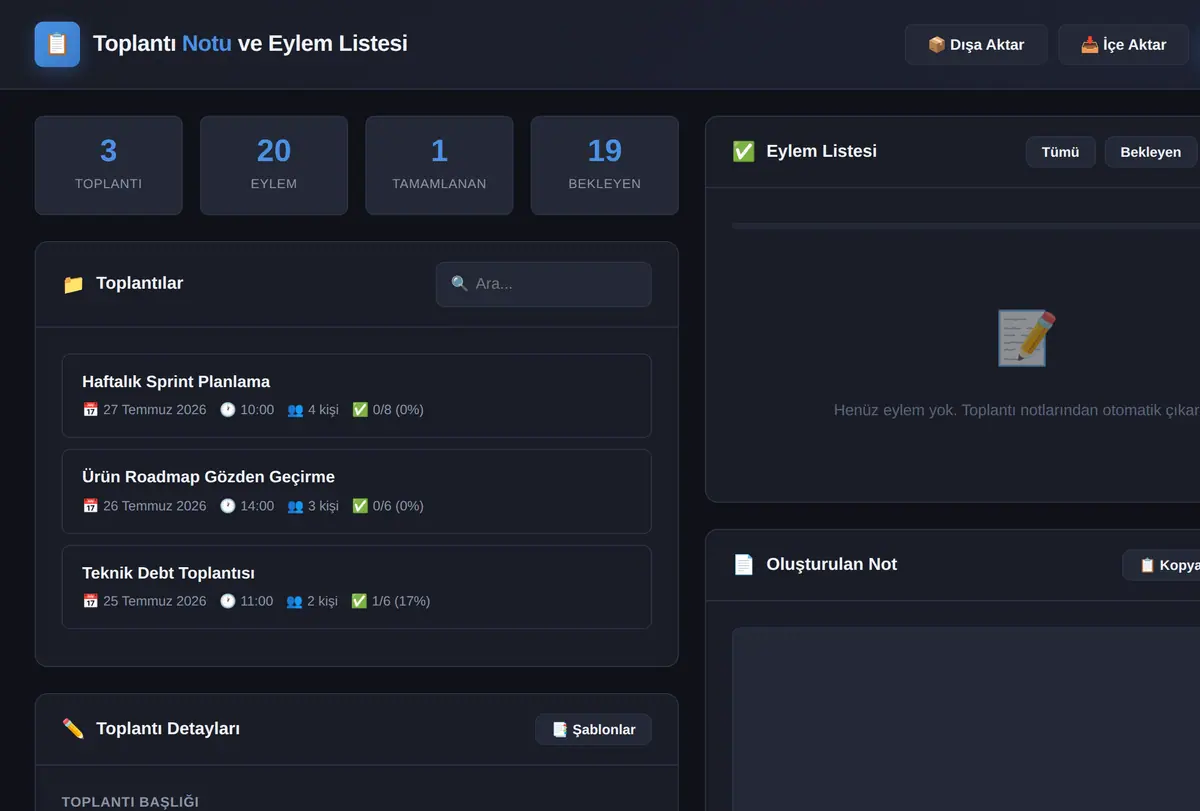The width and height of the screenshot is (1200, 811).
Task: Click the date 27 Temmuz 2026
Action: click(x=155, y=410)
